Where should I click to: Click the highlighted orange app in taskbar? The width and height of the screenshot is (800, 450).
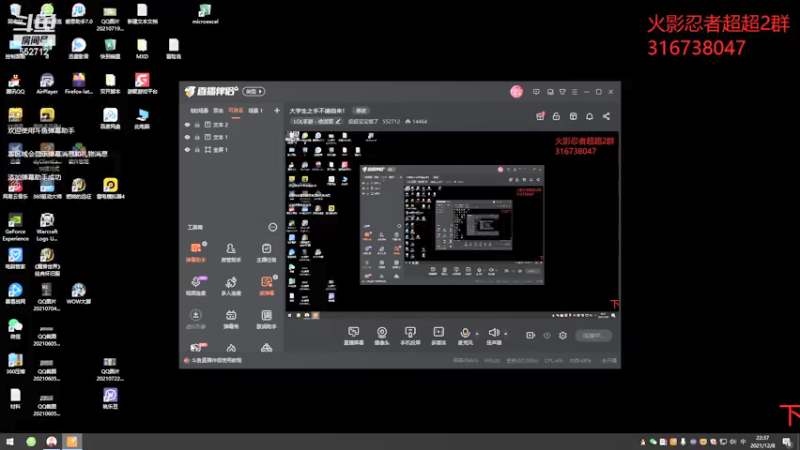tap(72, 442)
